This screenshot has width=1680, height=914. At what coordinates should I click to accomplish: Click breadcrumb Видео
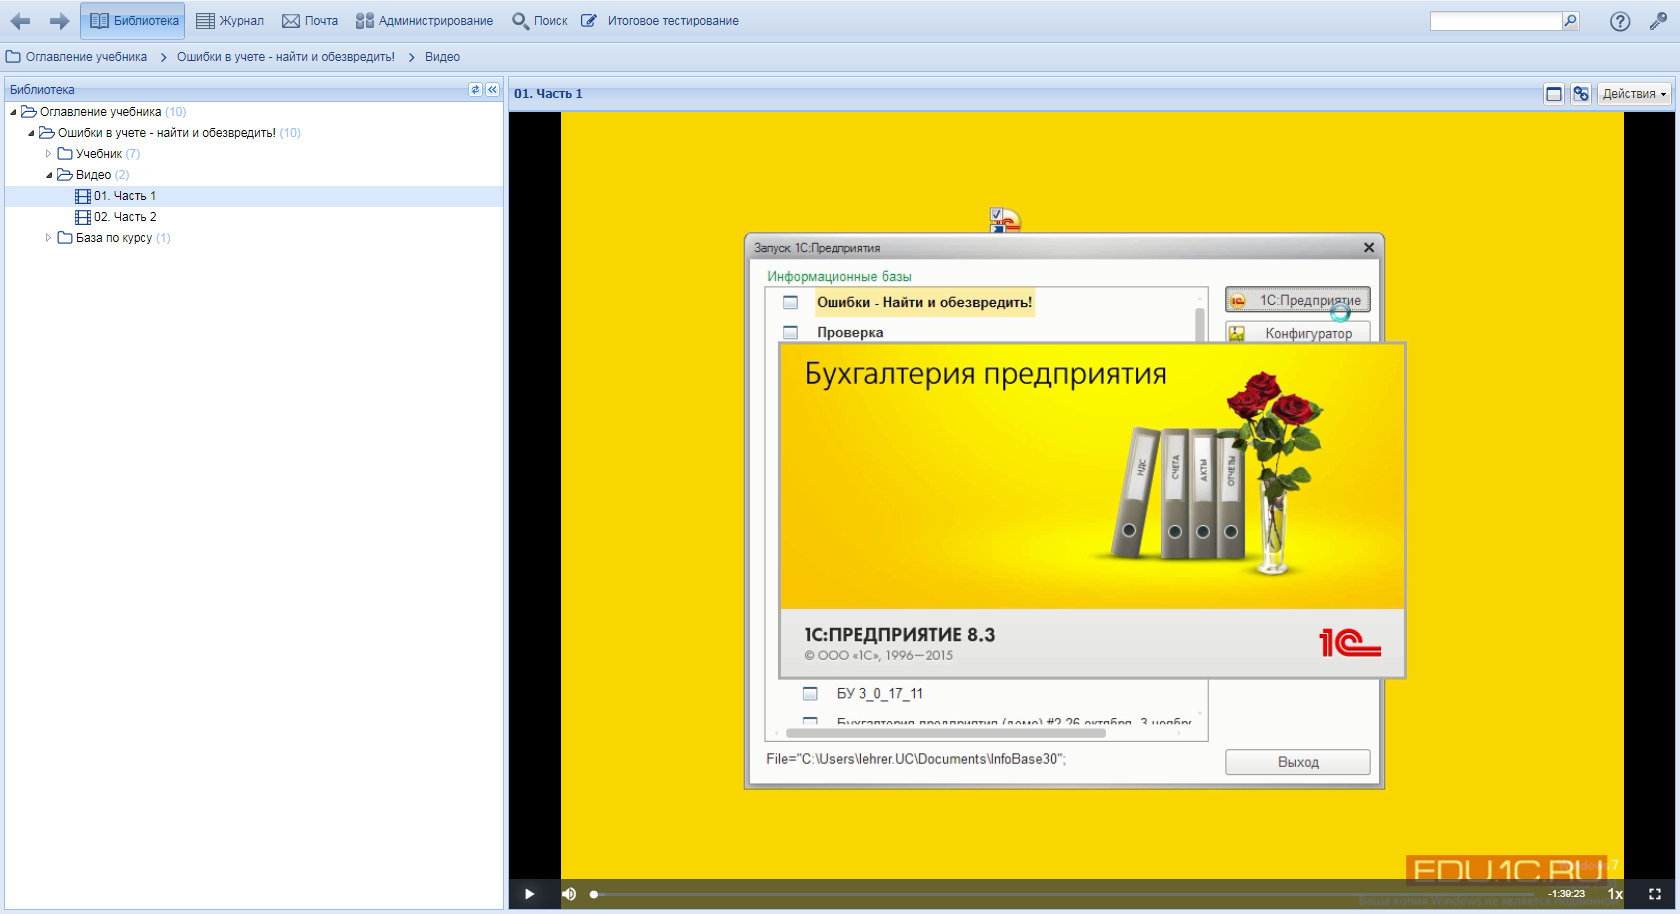(x=442, y=57)
